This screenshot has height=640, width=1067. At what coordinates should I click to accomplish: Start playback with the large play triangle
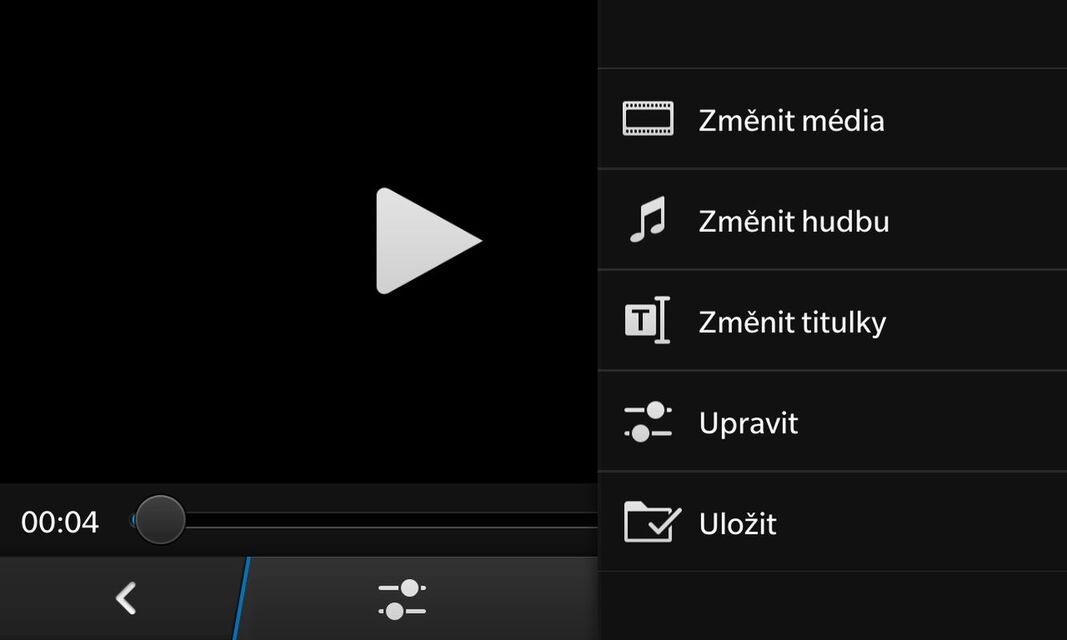pos(428,241)
